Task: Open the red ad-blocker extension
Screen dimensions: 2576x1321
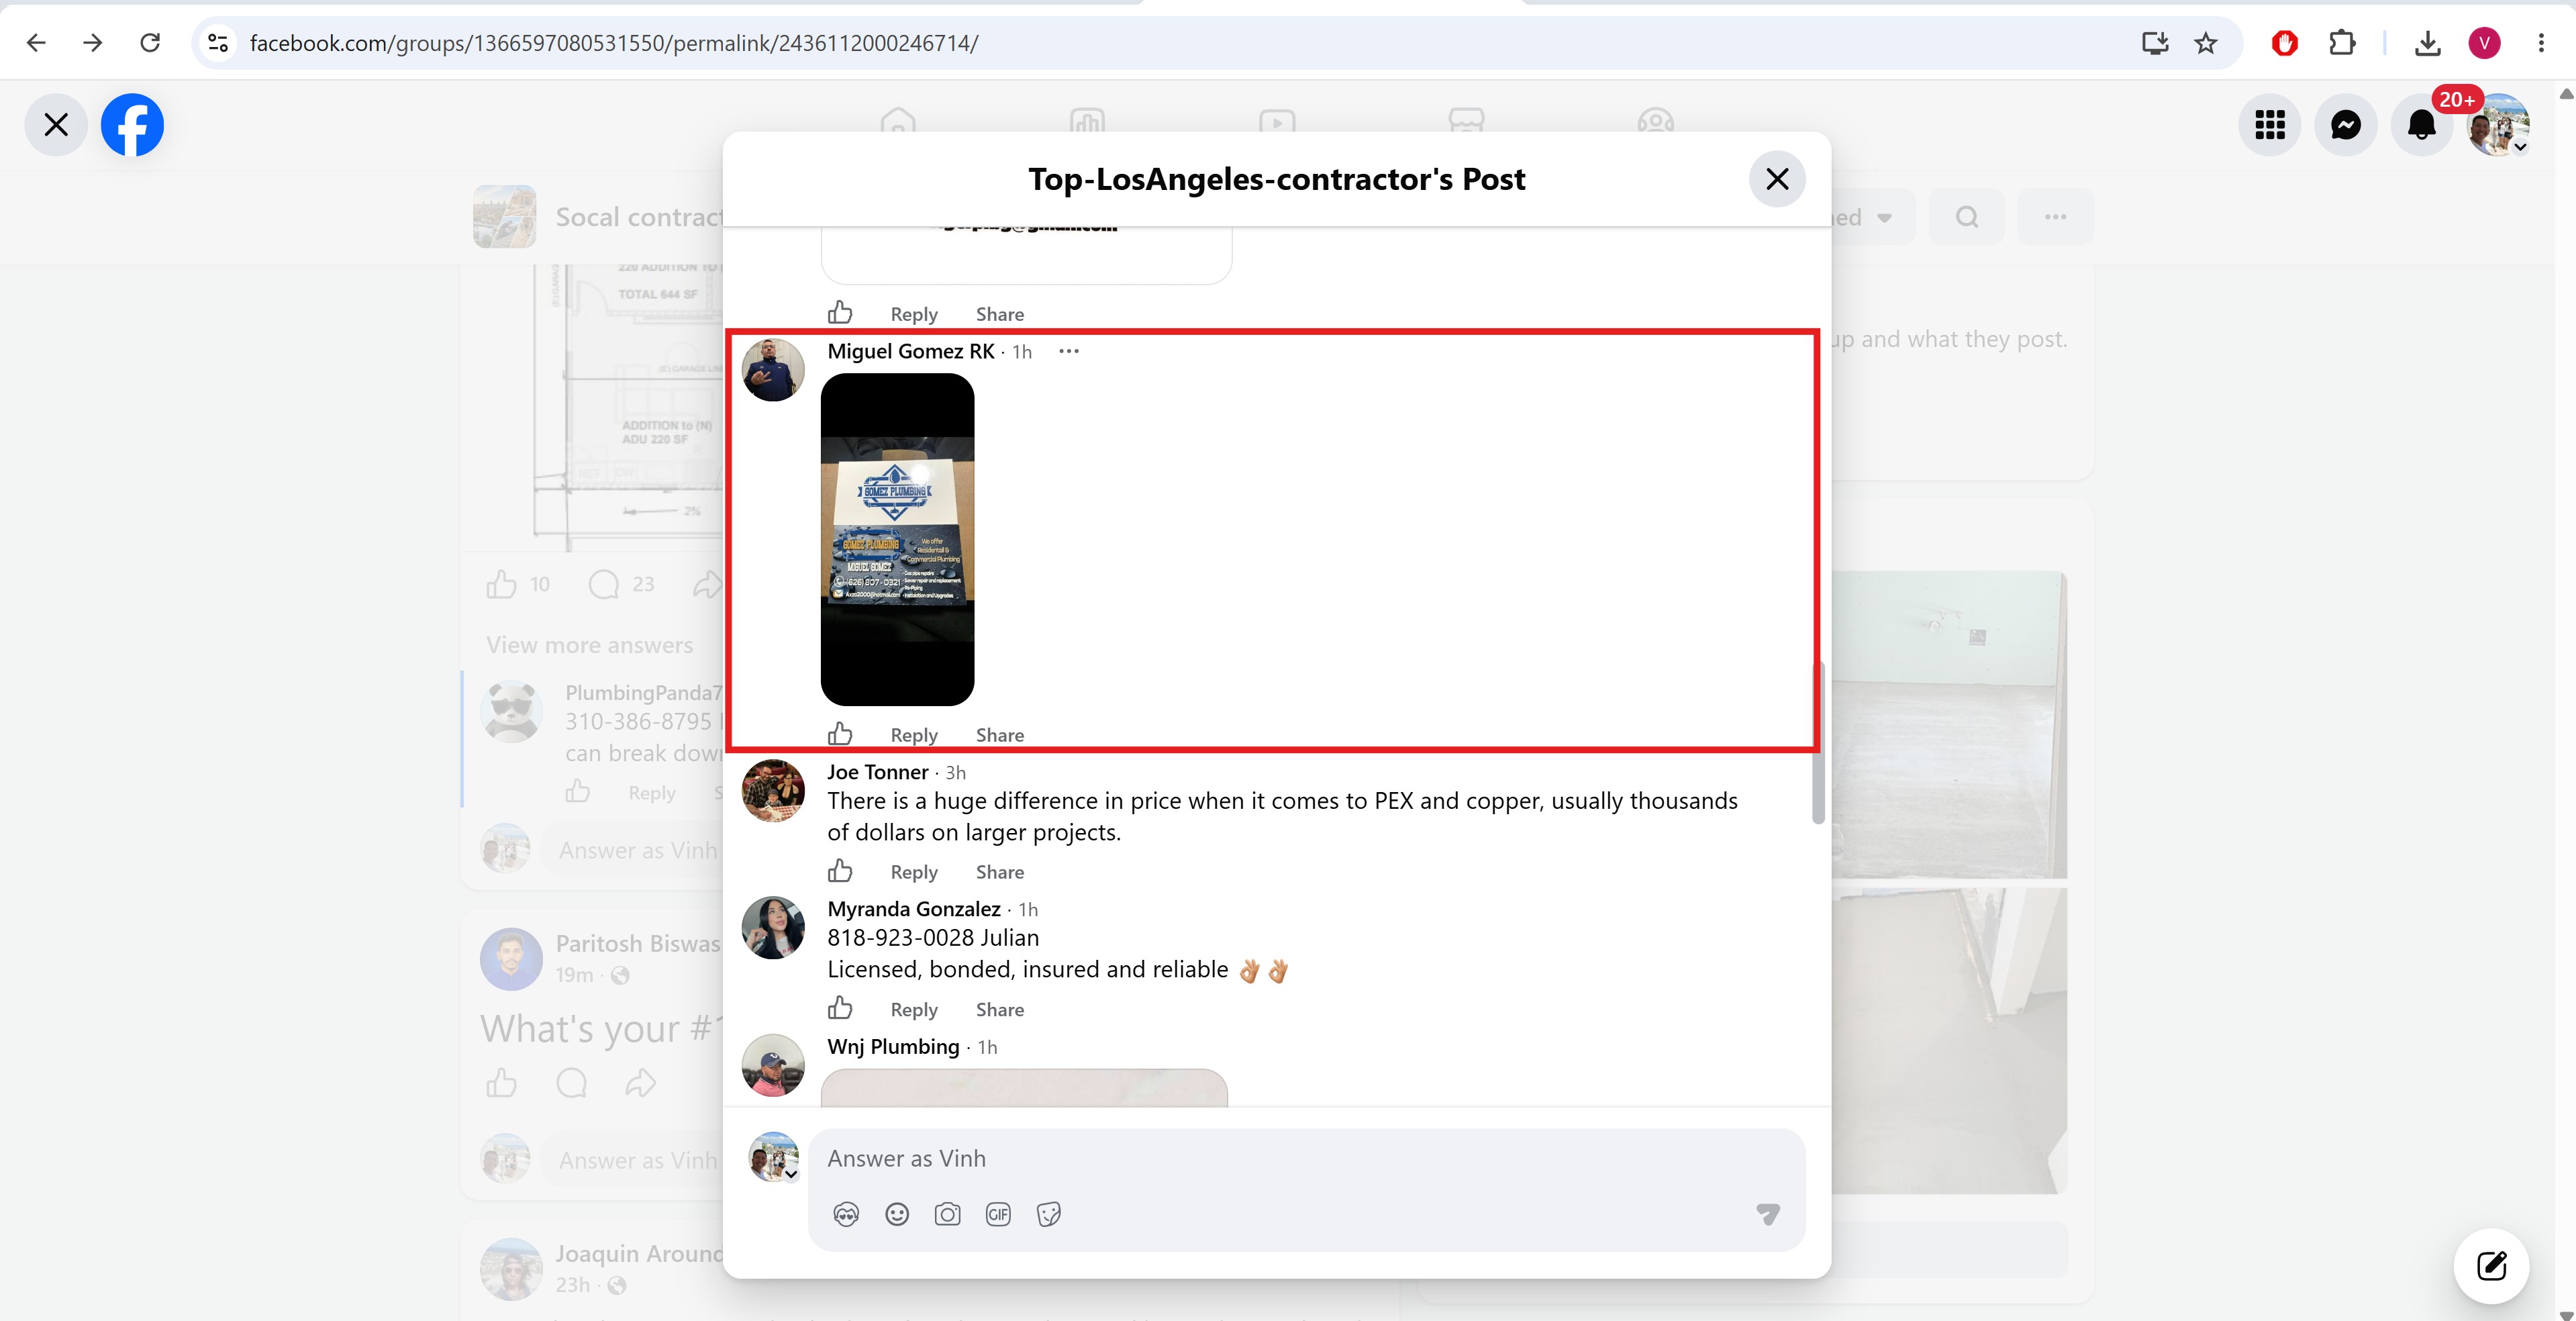Action: point(2284,43)
